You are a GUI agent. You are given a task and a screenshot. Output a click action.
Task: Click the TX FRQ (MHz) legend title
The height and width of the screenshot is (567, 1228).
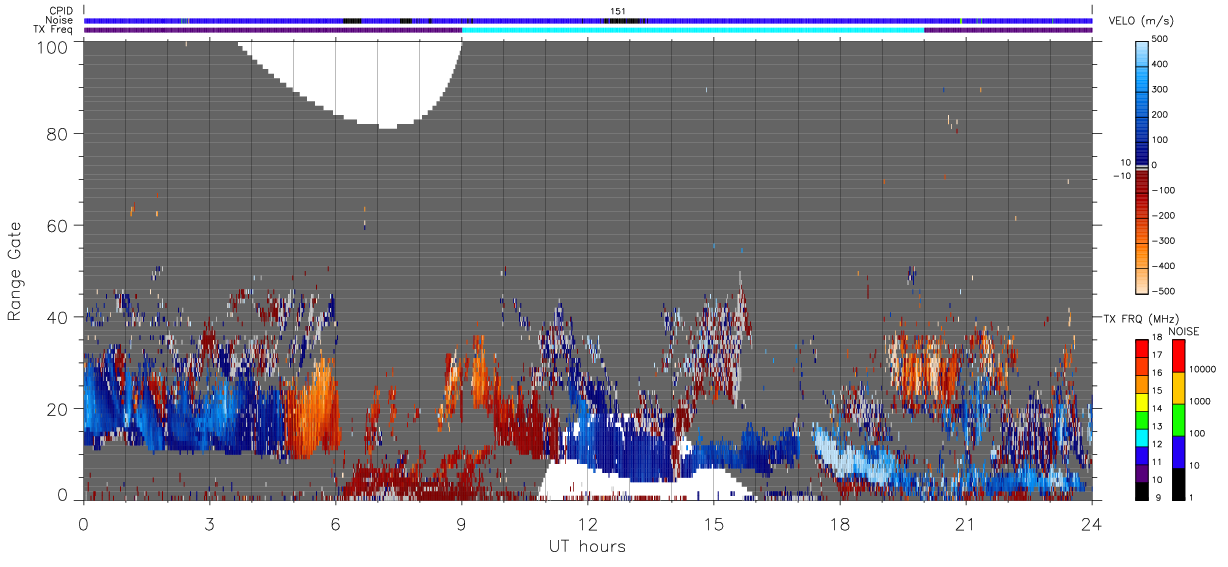pyautogui.click(x=1141, y=319)
